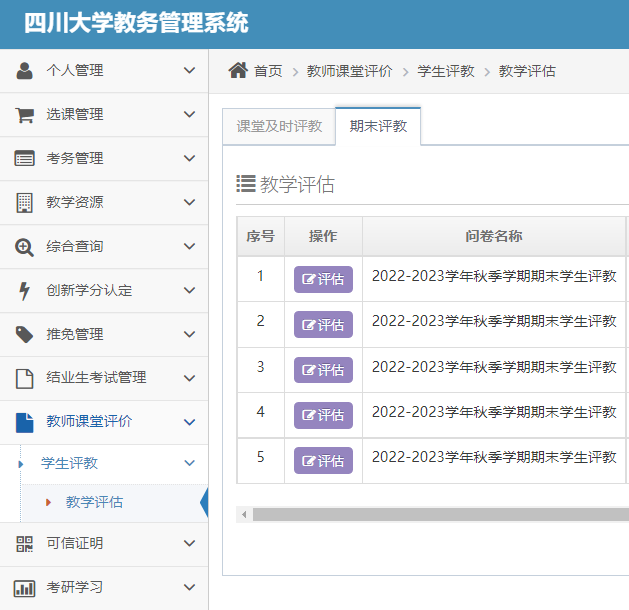
Task: Click 评估 button for row 1
Action: [x=323, y=279]
